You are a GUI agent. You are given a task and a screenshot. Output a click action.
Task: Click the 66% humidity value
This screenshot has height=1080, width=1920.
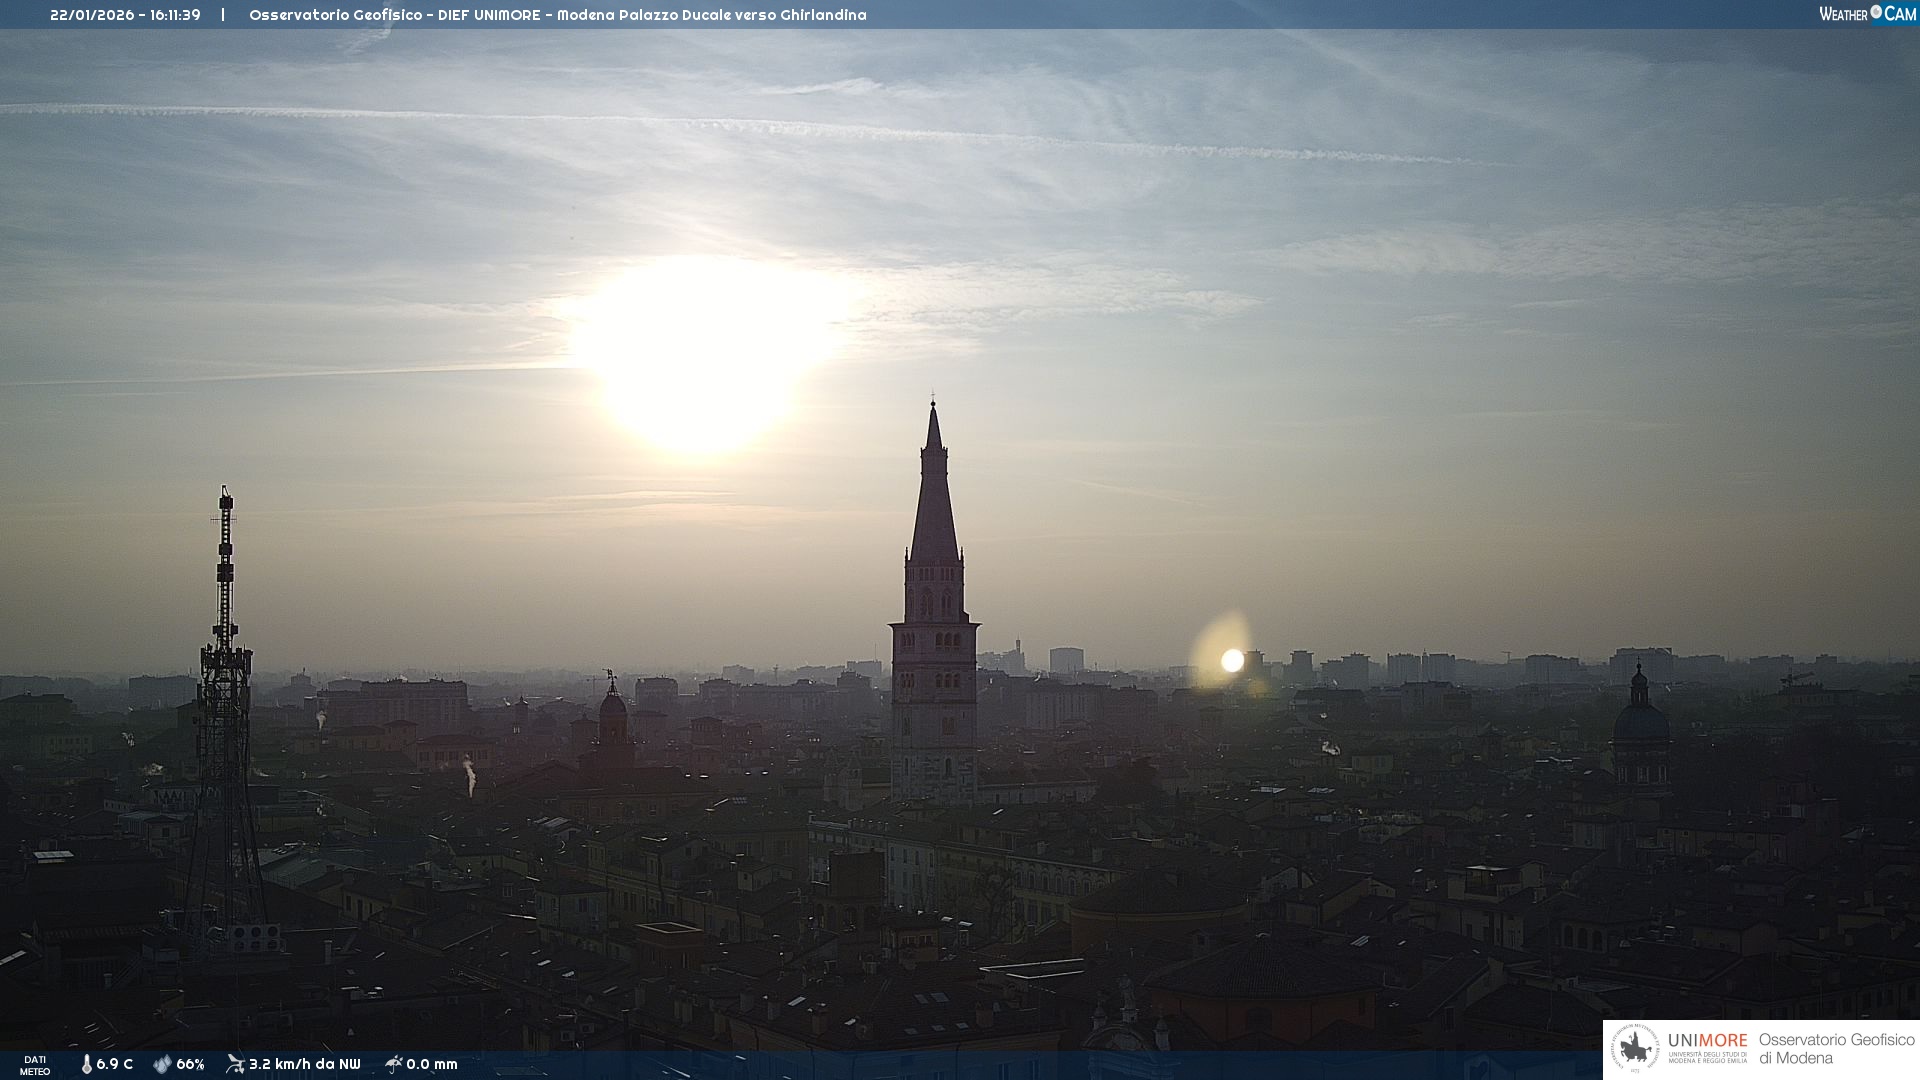pyautogui.click(x=190, y=1064)
